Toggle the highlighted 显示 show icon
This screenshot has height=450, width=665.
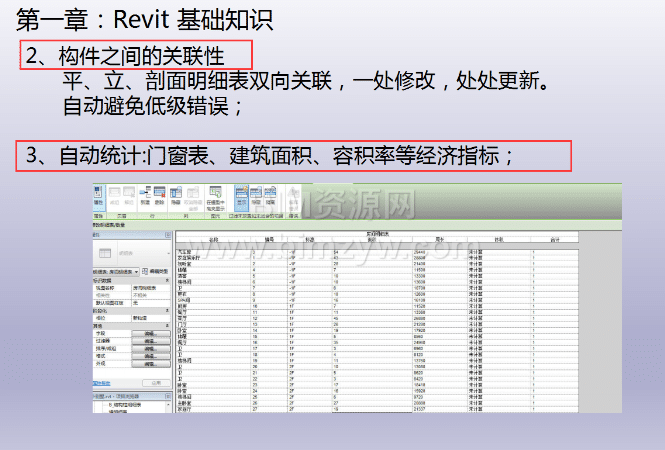pos(241,196)
